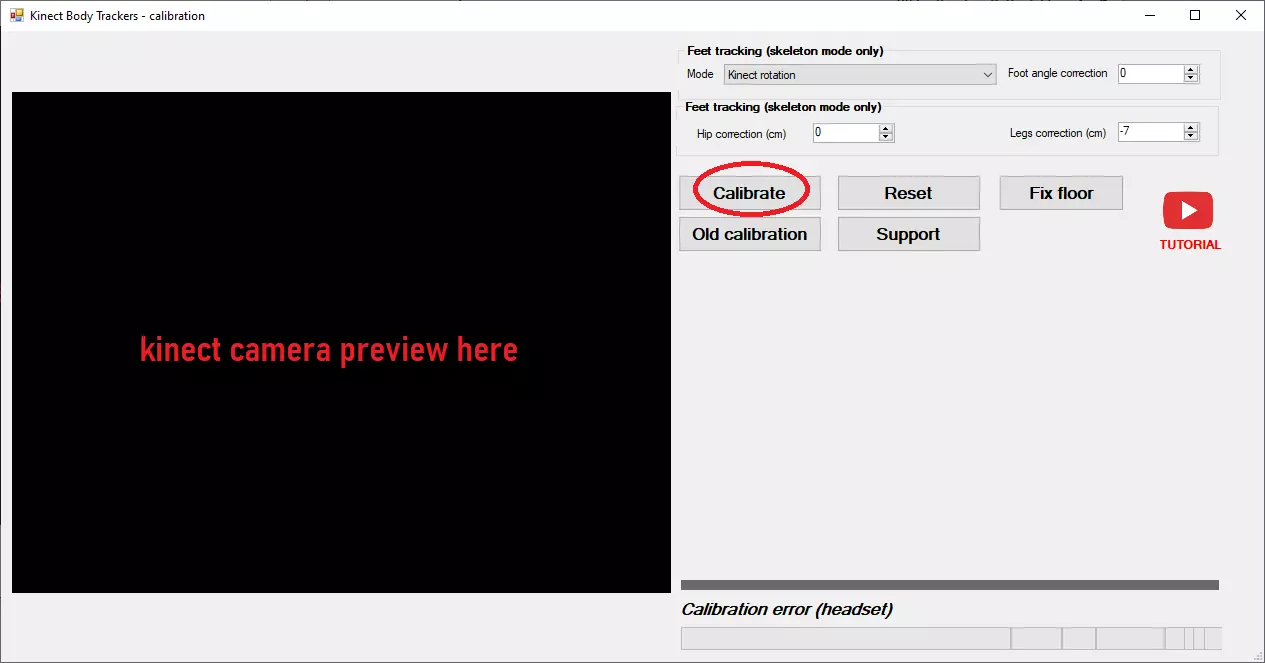
Task: Click the Legs correction (cm) label
Action: tap(1058, 133)
